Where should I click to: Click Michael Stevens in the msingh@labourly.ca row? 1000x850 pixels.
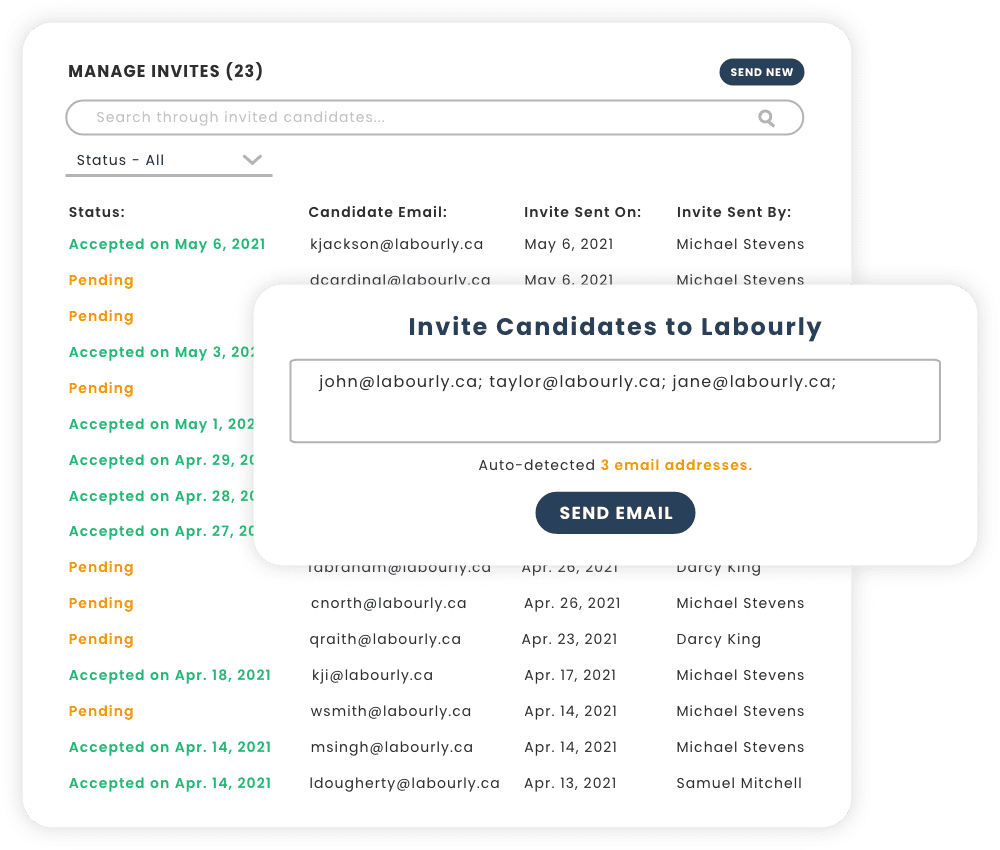coord(740,747)
